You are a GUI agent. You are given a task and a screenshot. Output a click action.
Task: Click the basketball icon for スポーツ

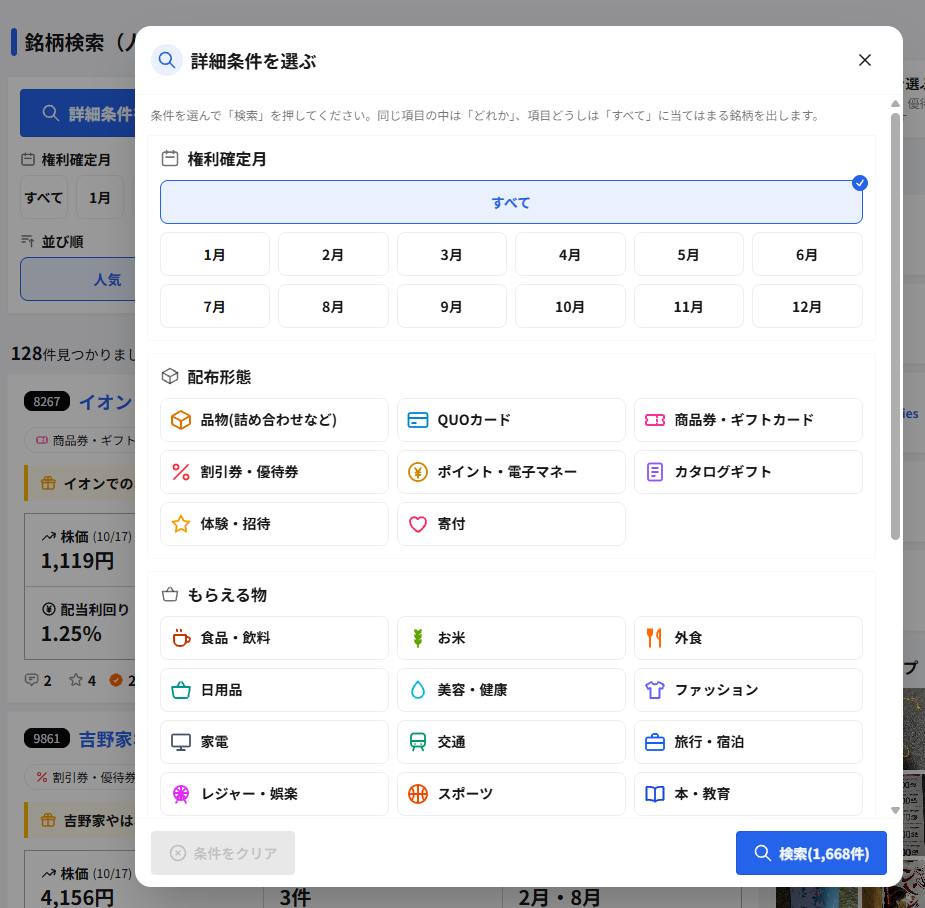(x=418, y=794)
